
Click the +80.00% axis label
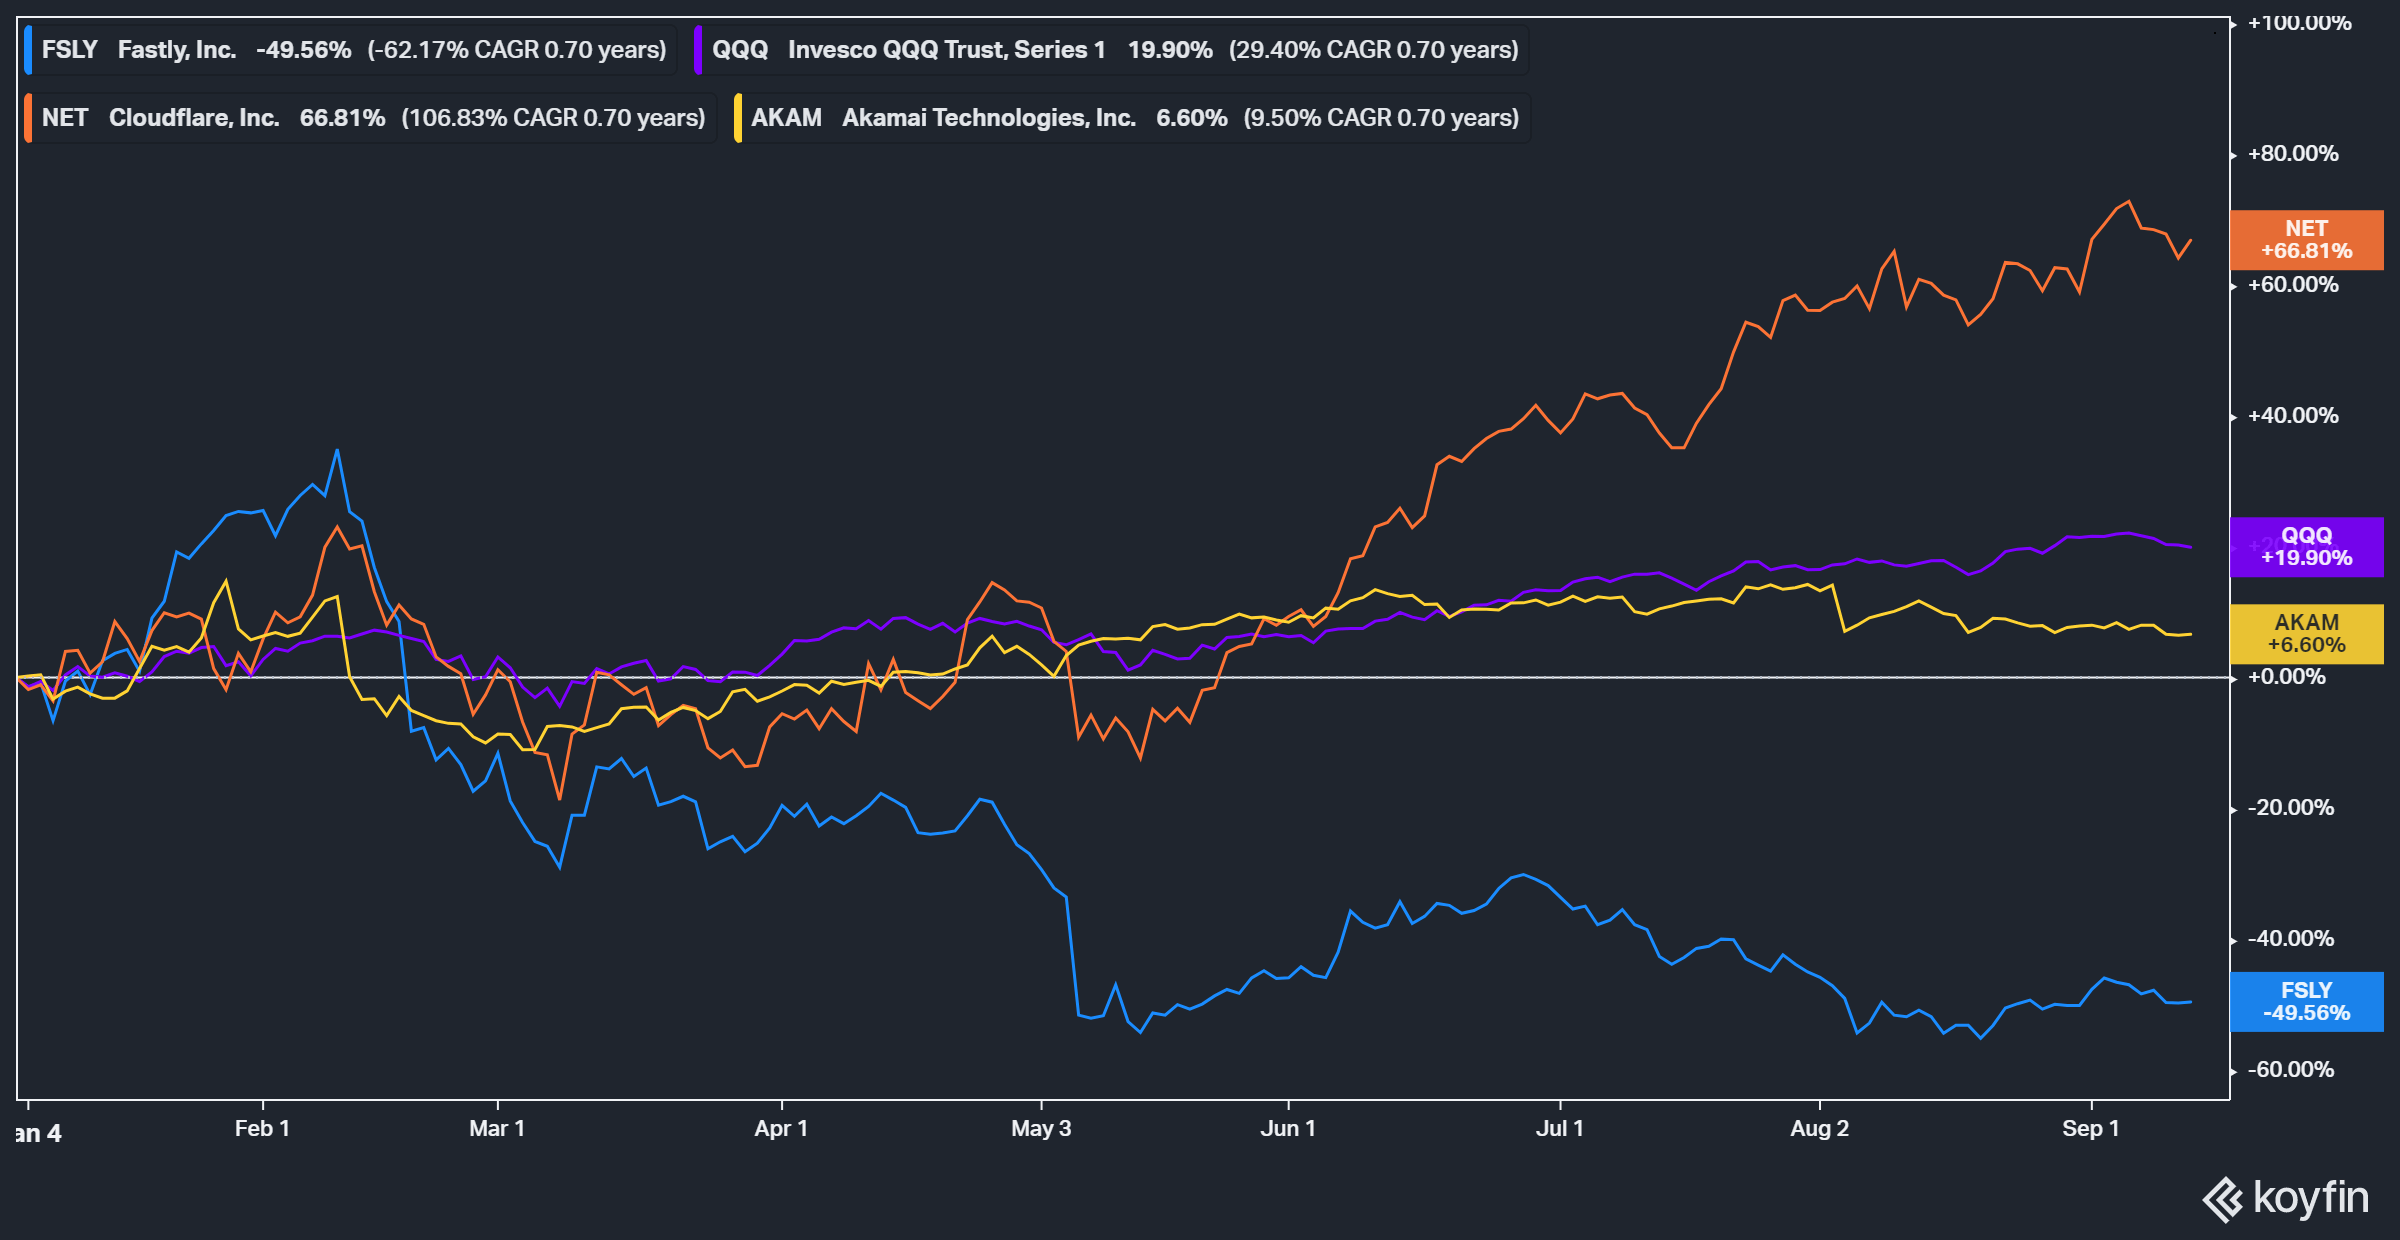(2293, 154)
